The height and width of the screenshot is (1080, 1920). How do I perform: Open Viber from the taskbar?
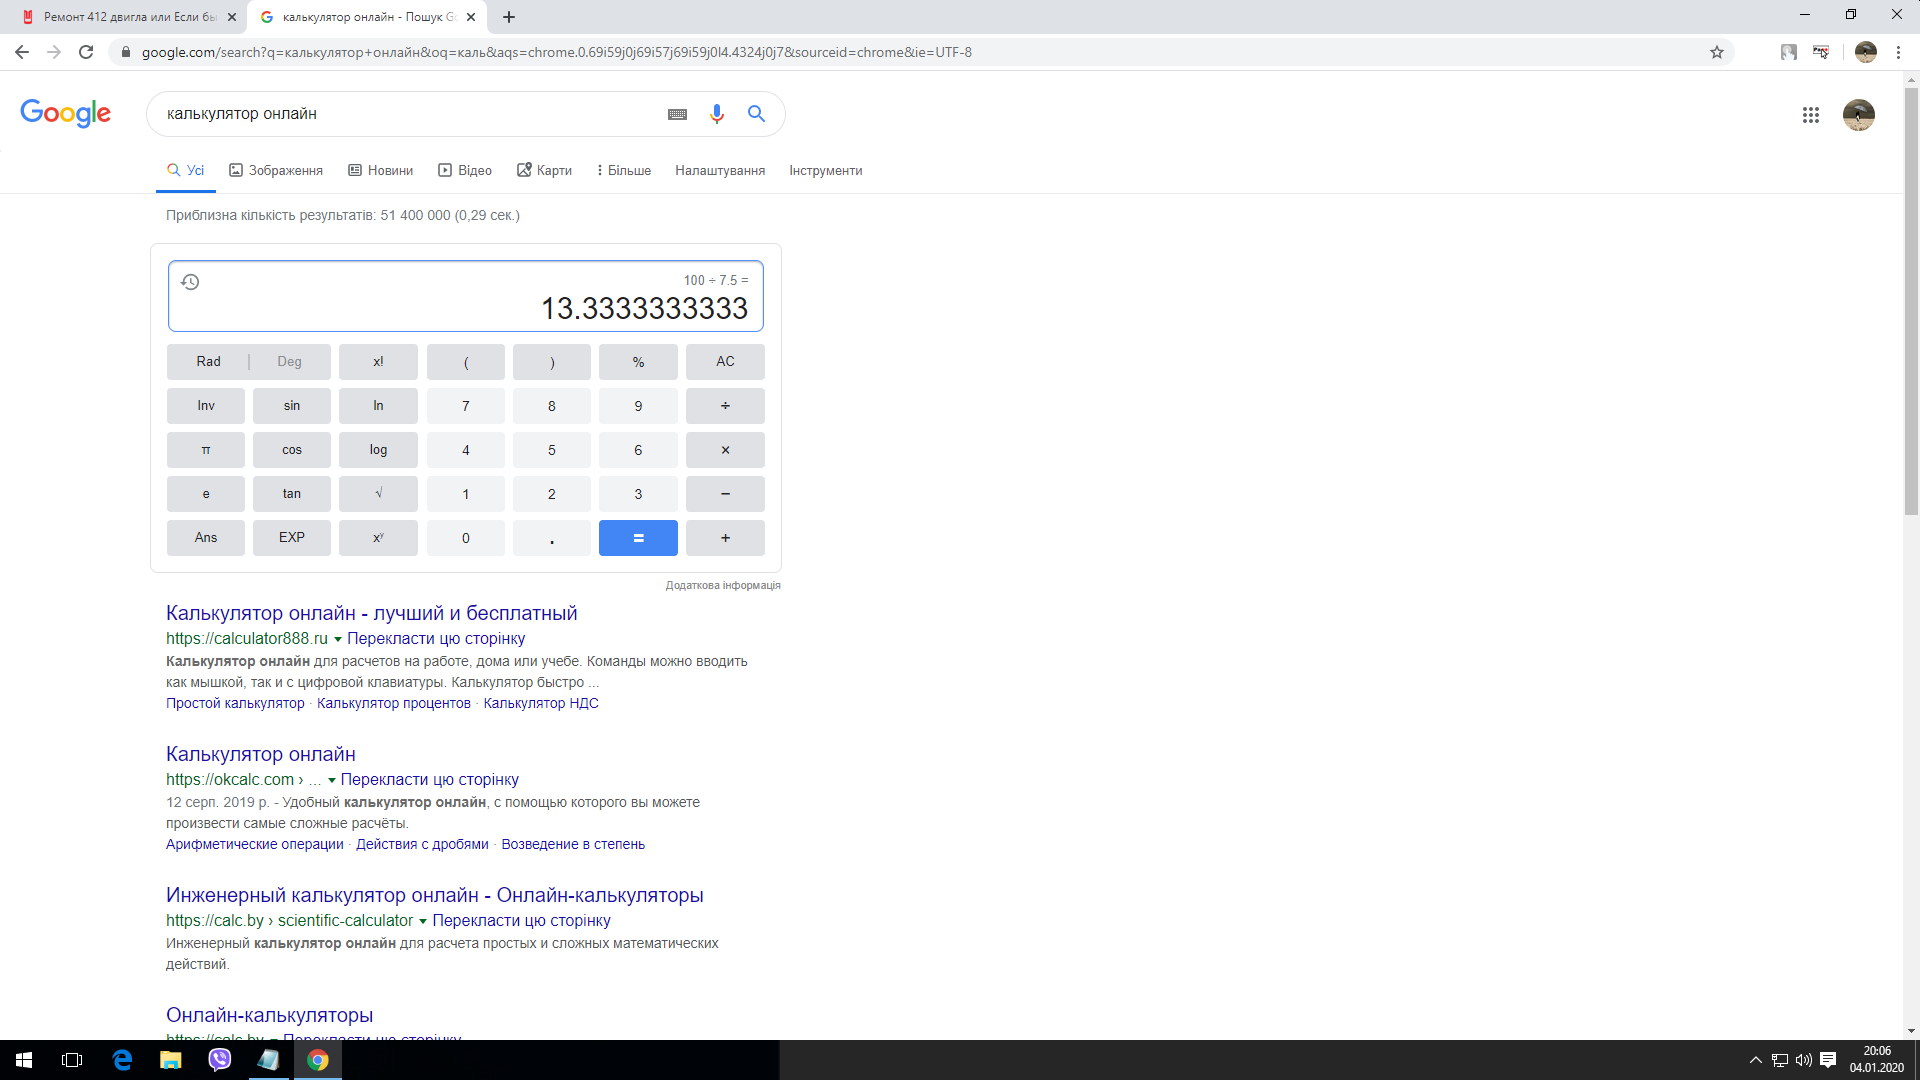[x=219, y=1060]
